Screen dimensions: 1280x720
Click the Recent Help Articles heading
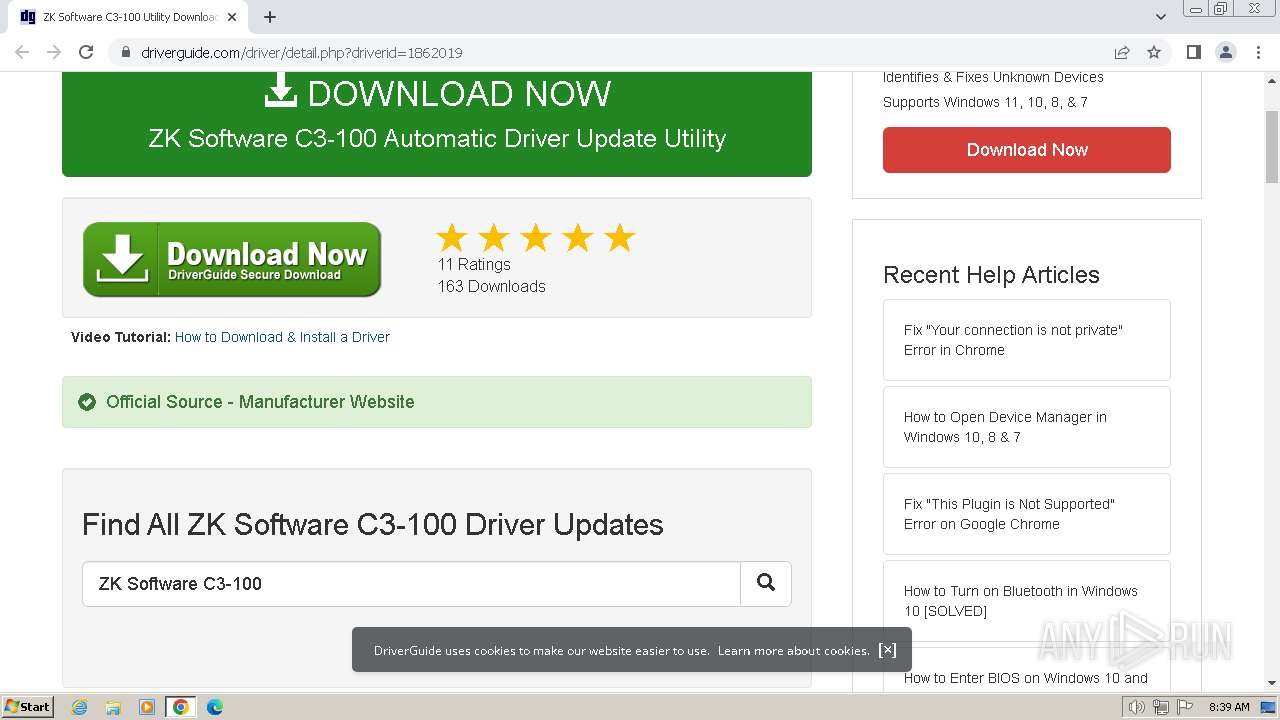991,275
